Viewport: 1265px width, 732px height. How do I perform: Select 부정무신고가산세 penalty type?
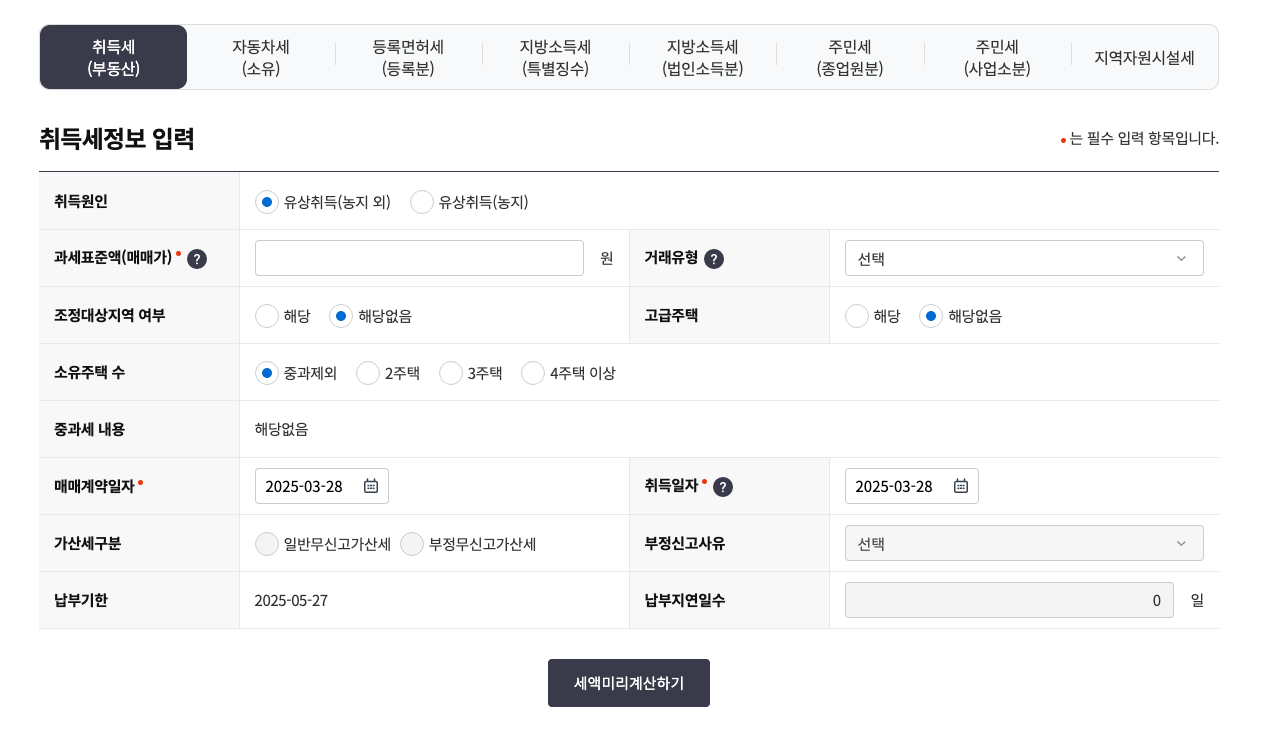click(412, 544)
